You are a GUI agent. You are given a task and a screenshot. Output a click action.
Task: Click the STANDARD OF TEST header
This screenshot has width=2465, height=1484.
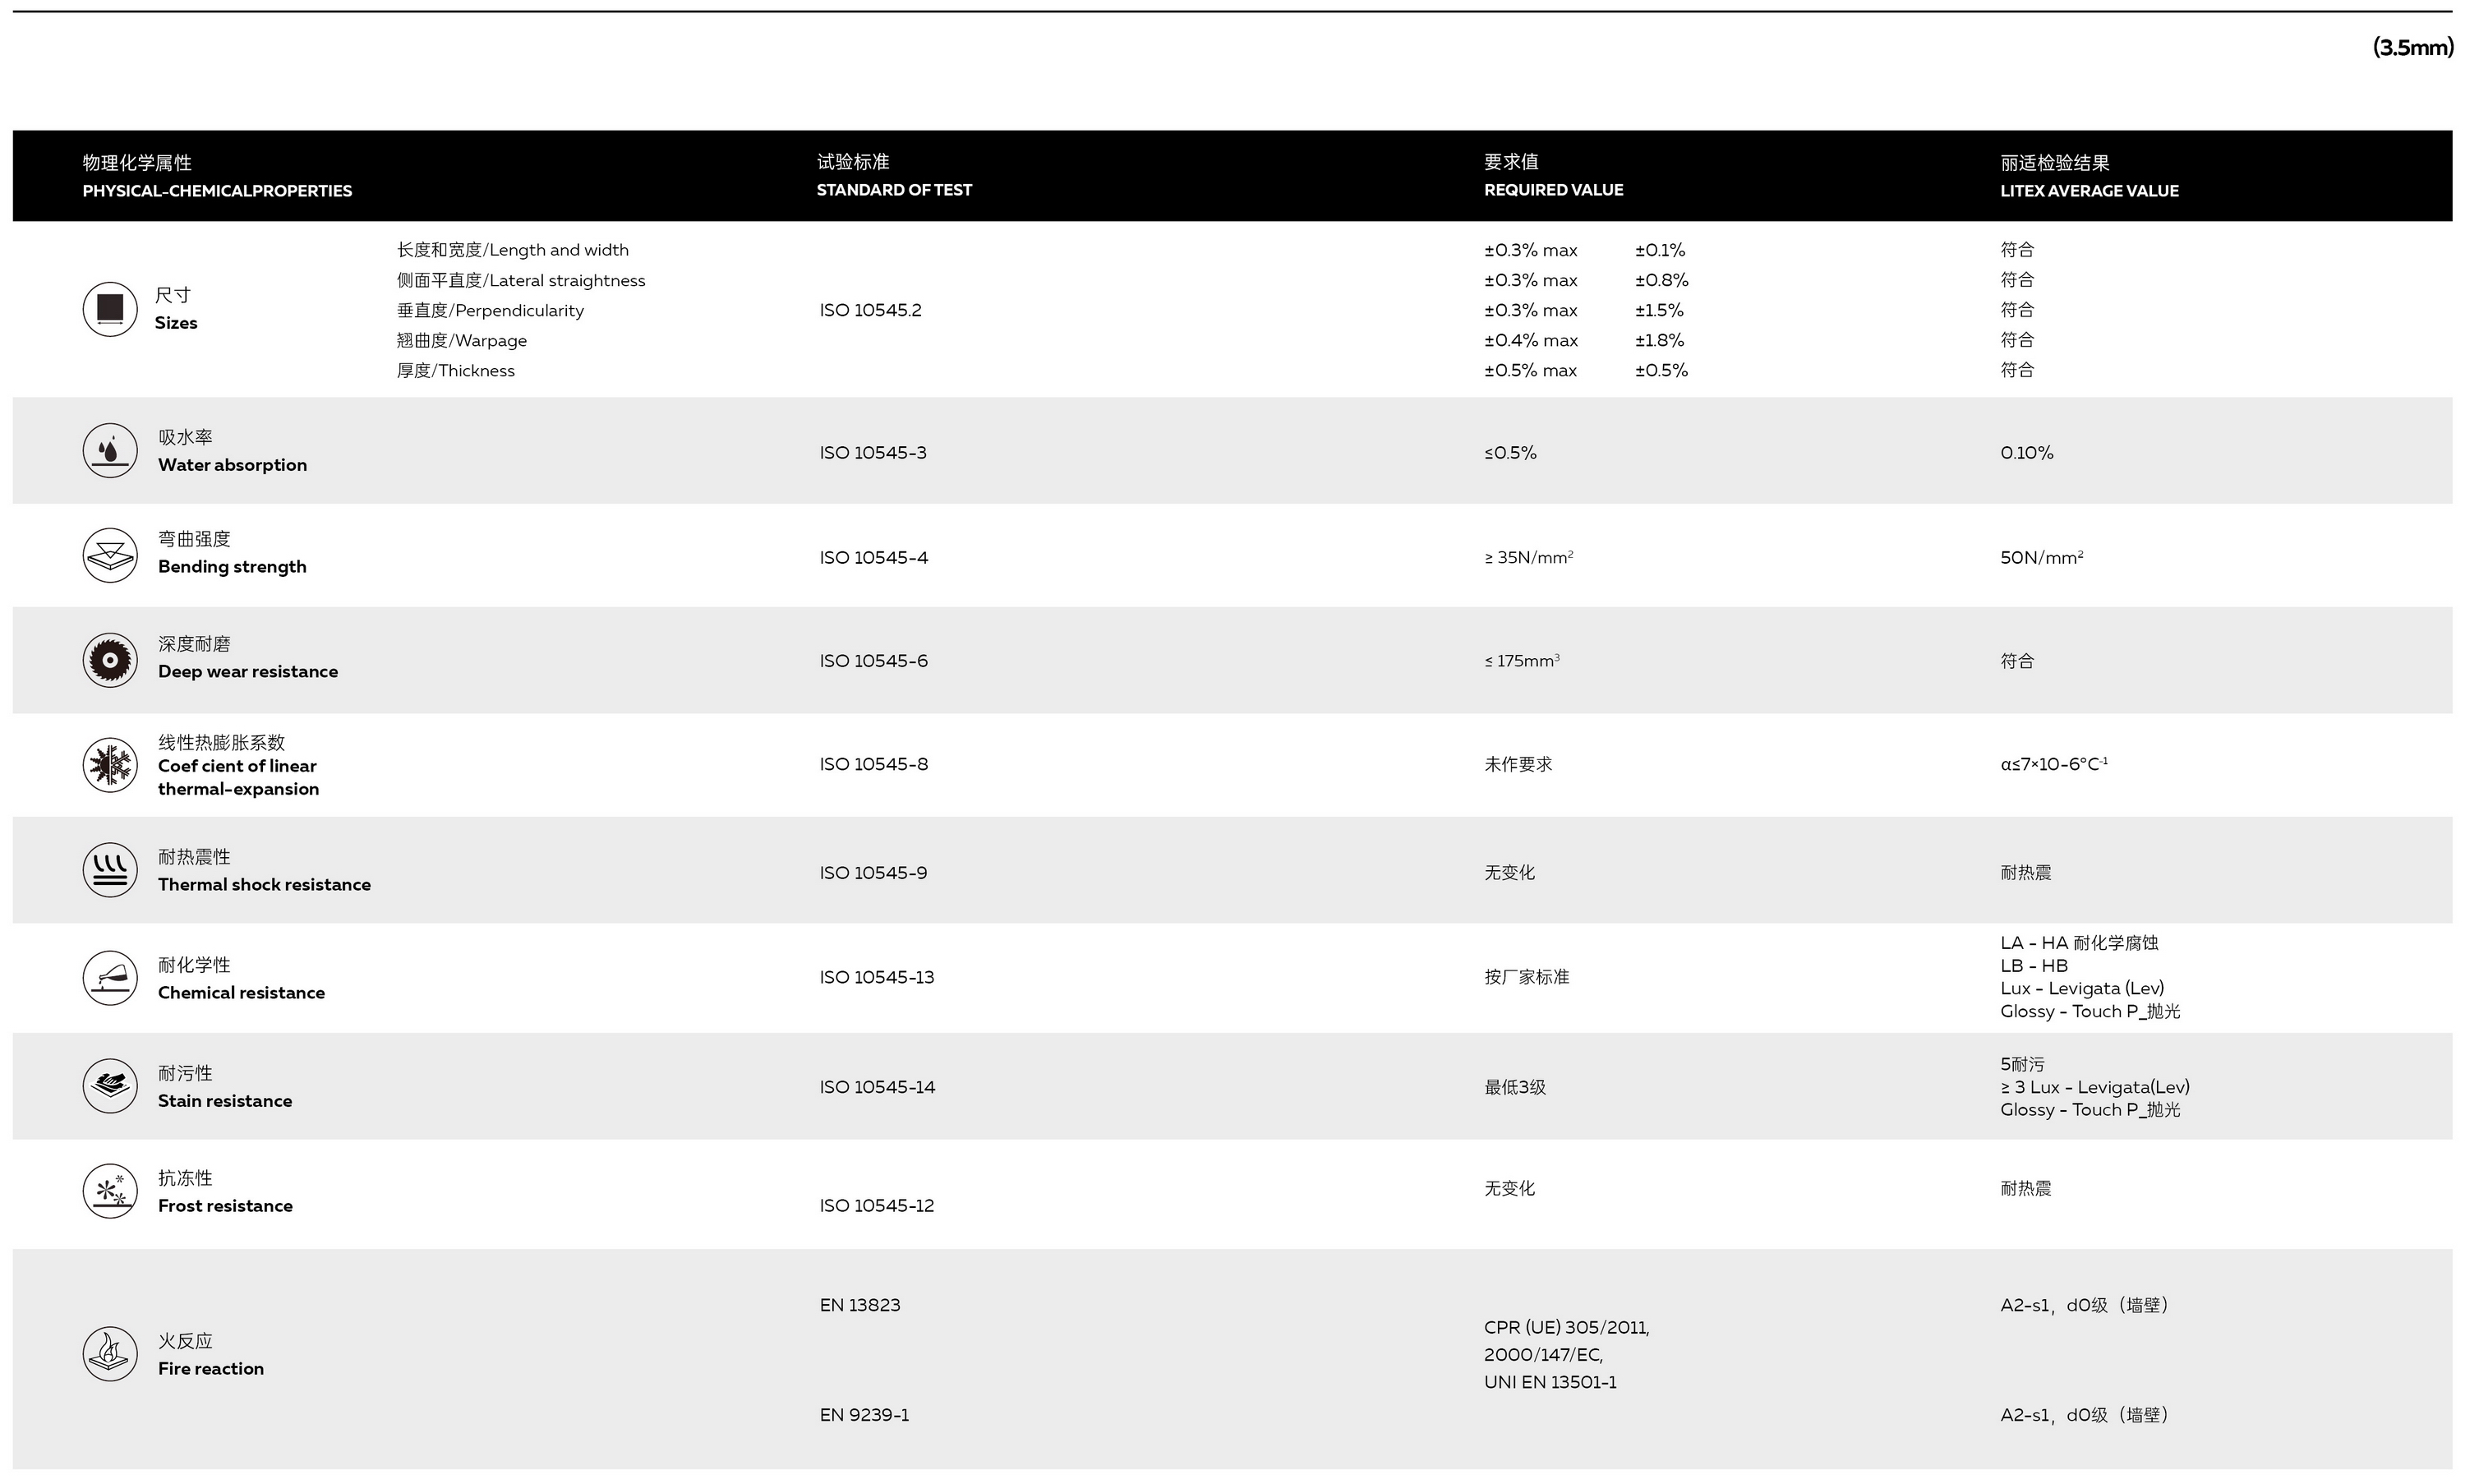coord(894,189)
